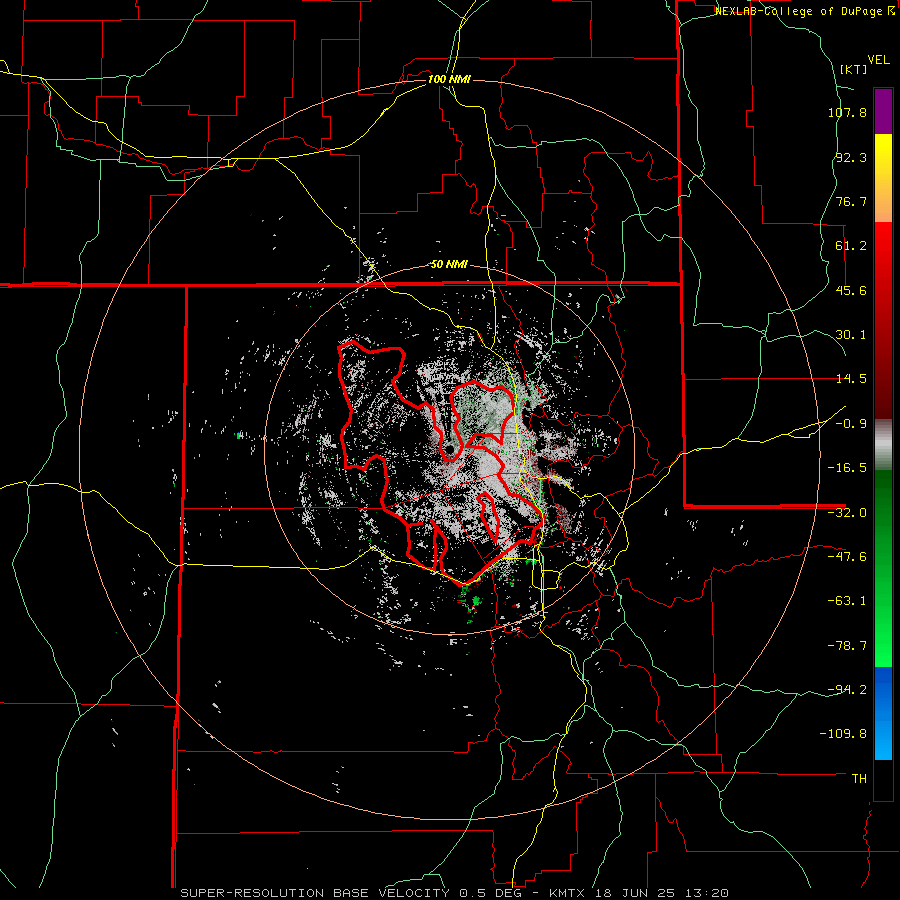900x900 pixels.
Task: Click the -63.1 velocity scale value
Action: 847,601
